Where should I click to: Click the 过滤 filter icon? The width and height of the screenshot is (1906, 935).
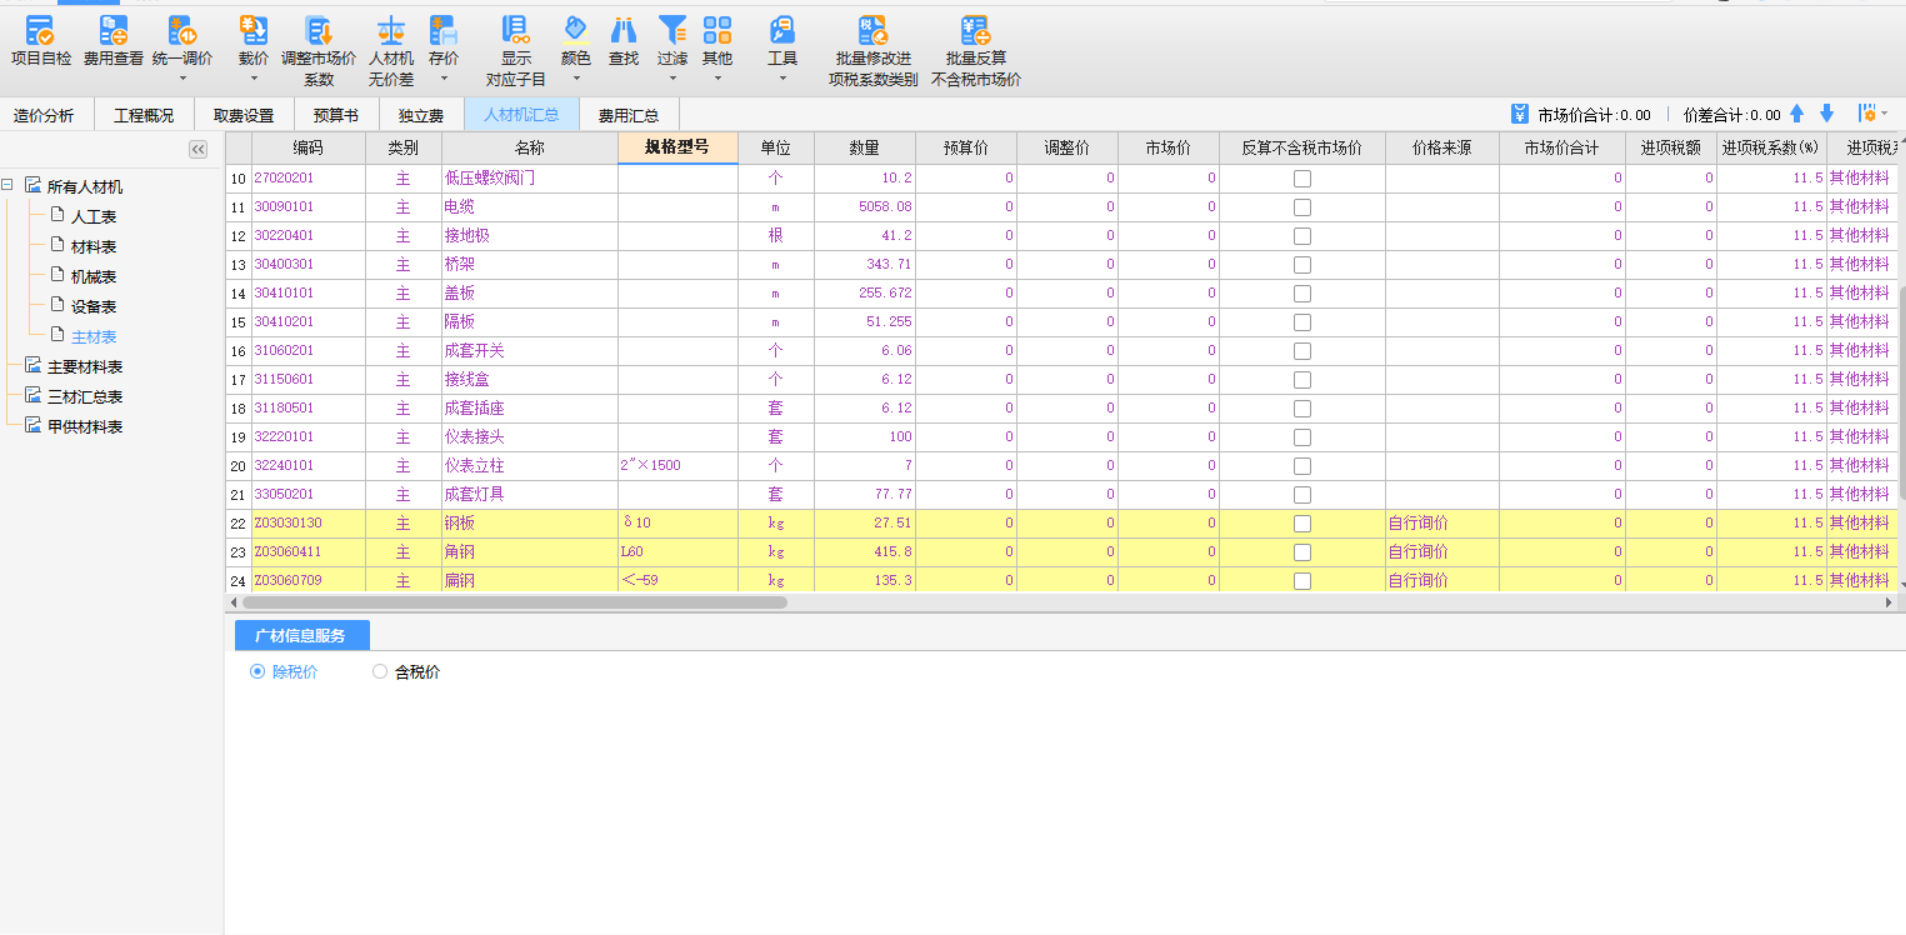672,31
